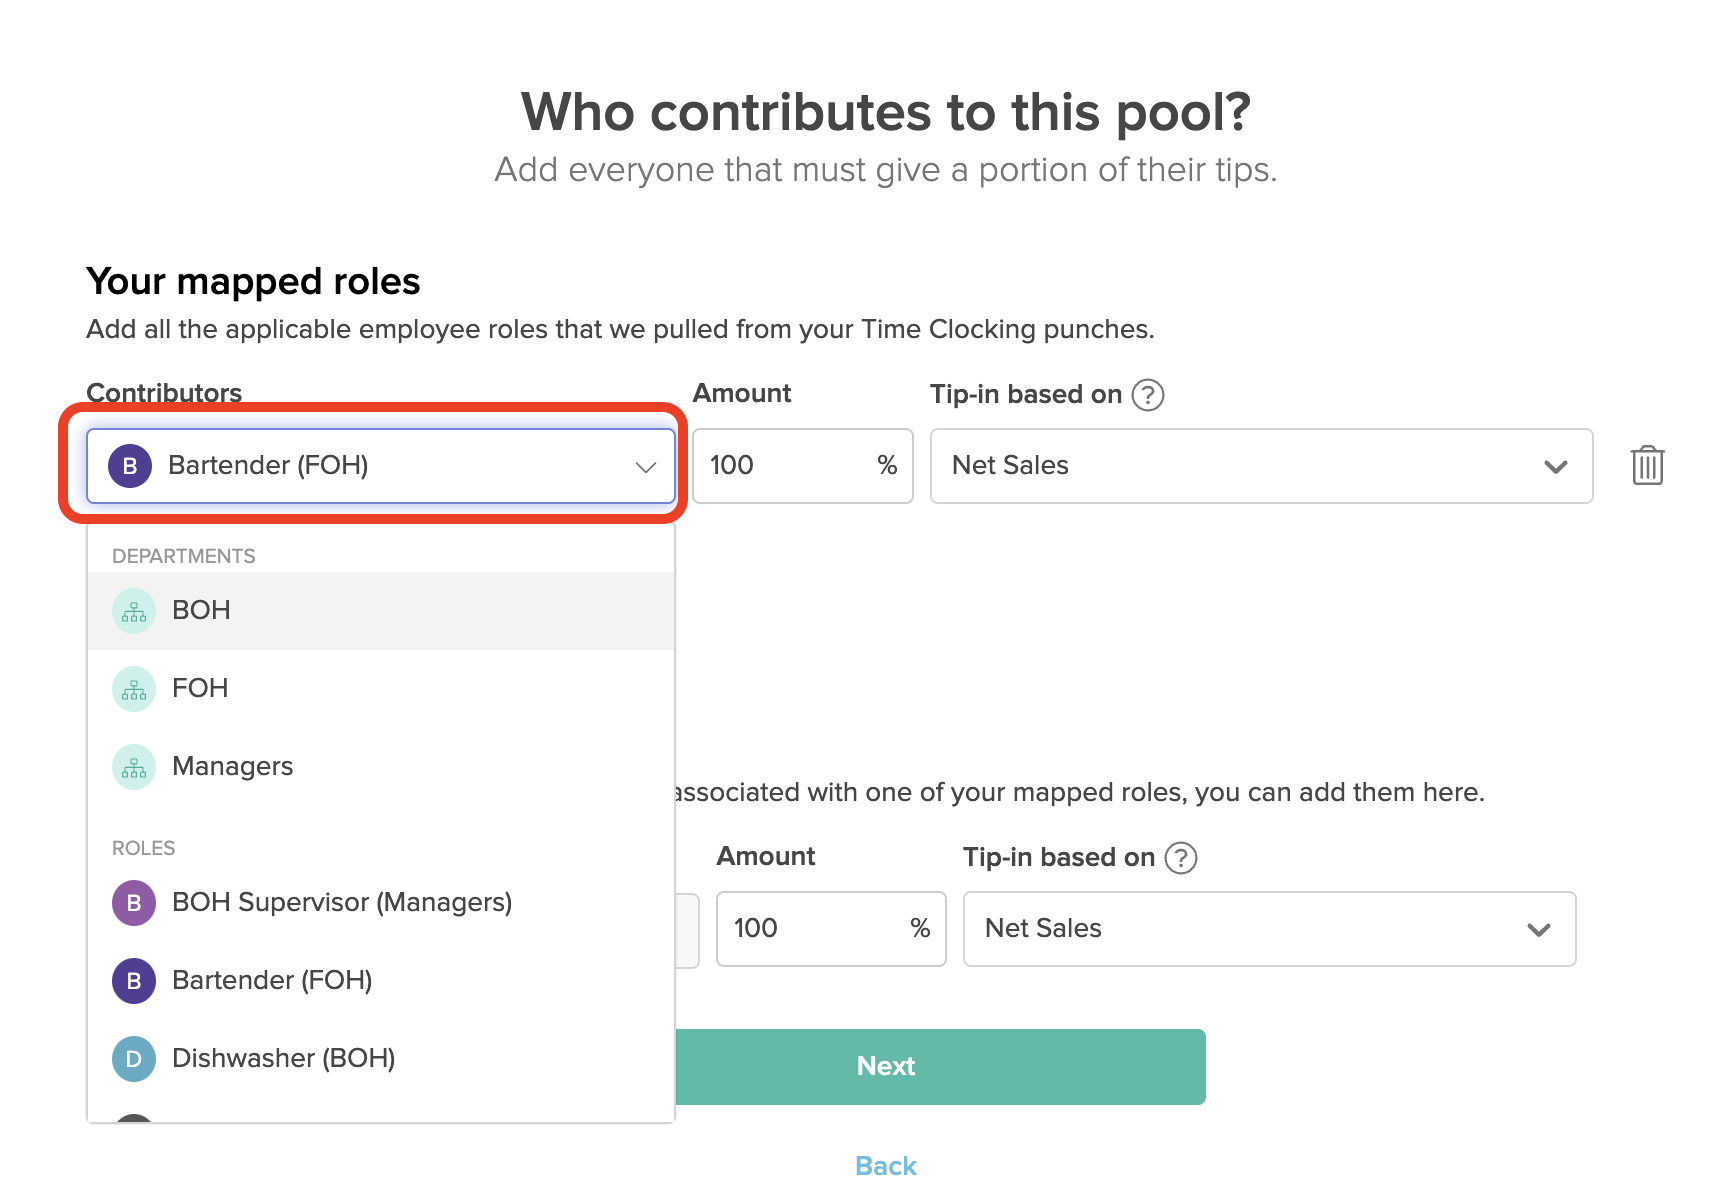This screenshot has height=1204, width=1718.
Task: Select BOH from the departments list
Action: pos(201,610)
